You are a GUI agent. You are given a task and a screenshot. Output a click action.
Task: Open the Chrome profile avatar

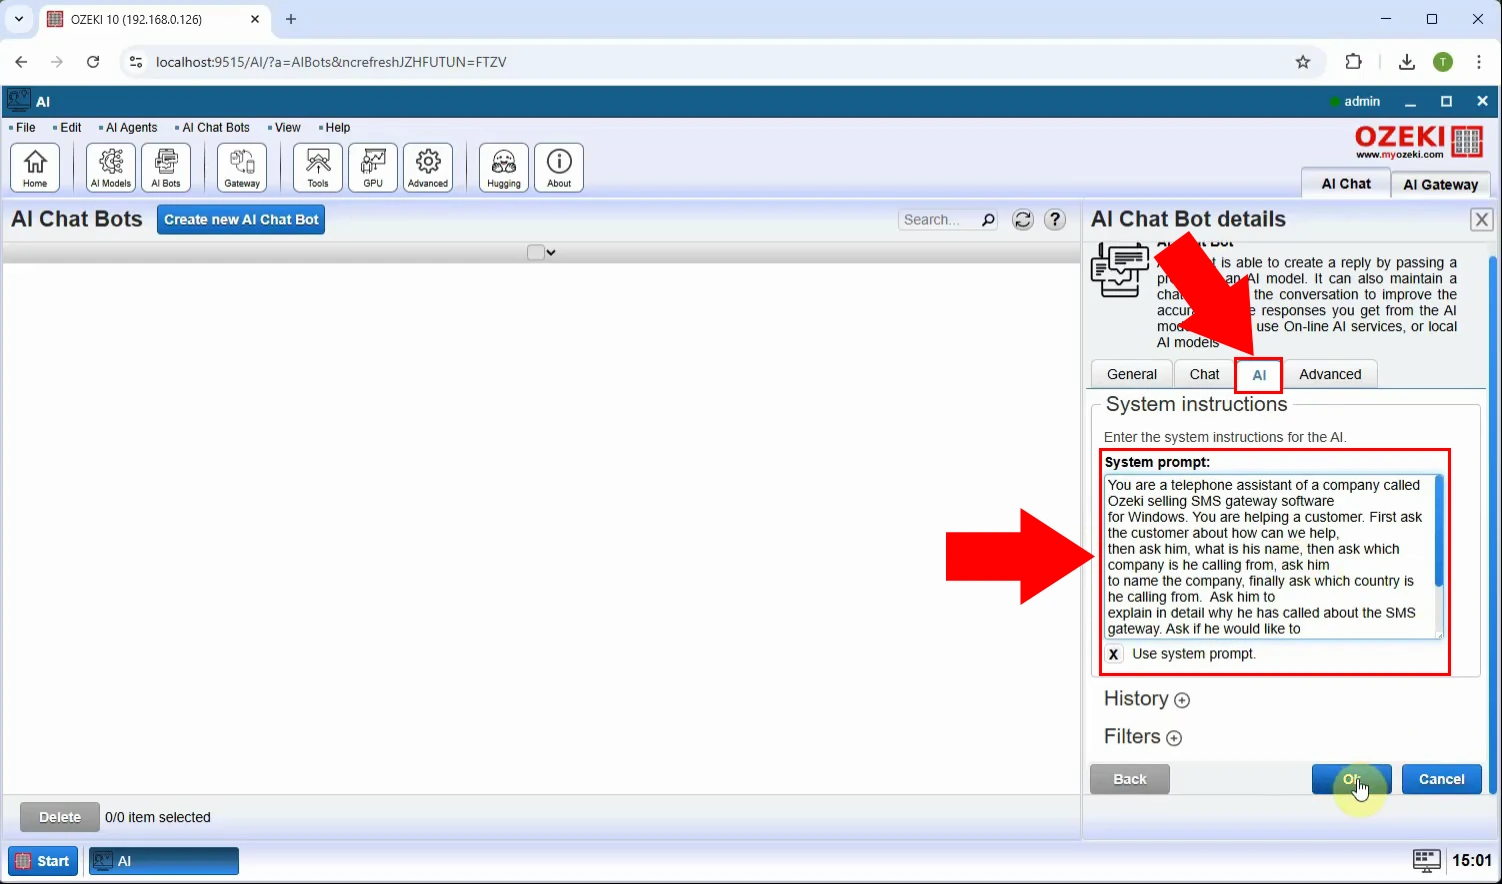pos(1443,62)
